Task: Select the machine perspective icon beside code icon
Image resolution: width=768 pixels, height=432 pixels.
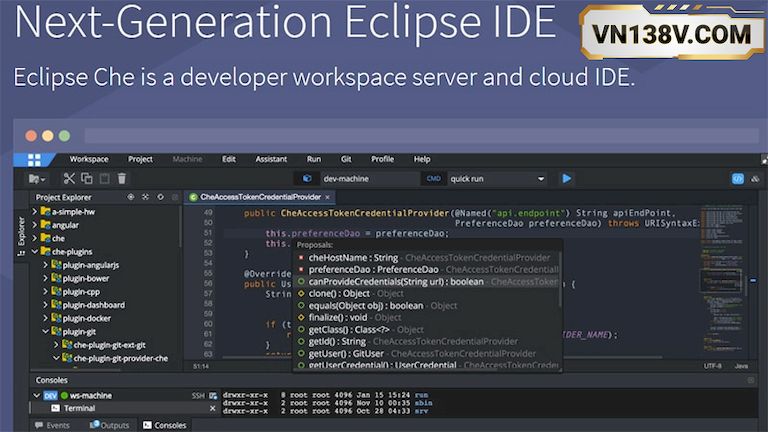Action: point(755,179)
